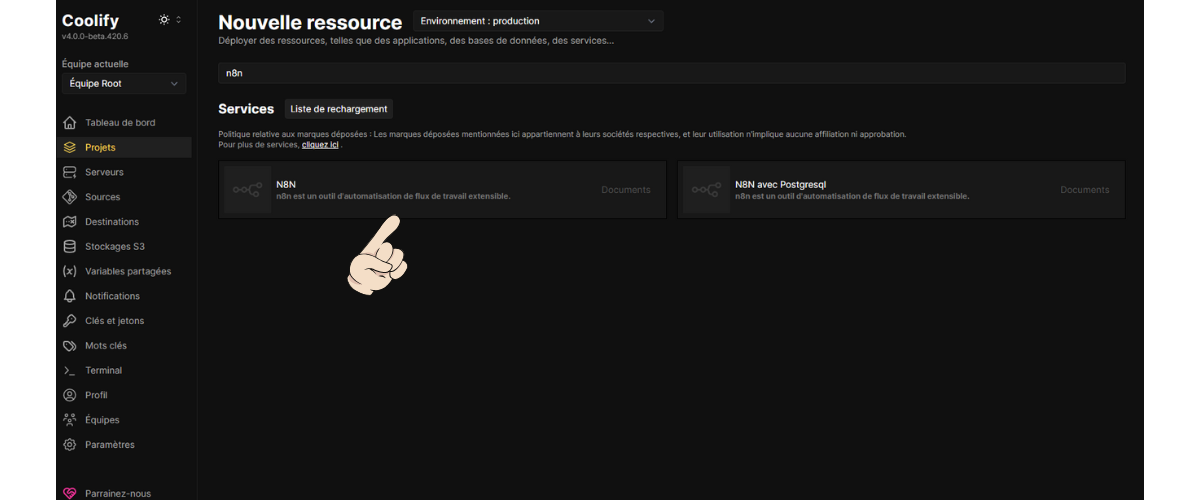Click the Profil user icon
The image size is (1200, 500).
point(69,395)
